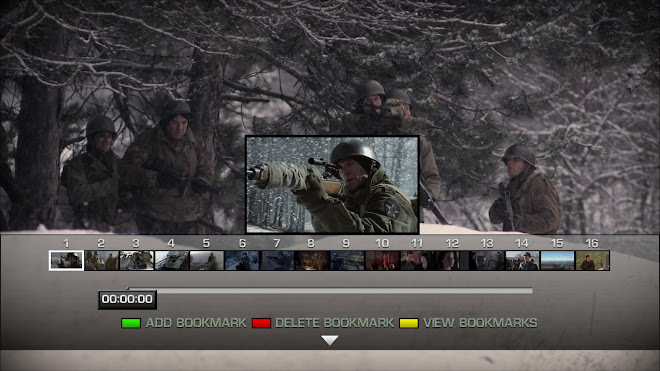
Task: Click the large chapter preview image
Action: pyautogui.click(x=332, y=184)
